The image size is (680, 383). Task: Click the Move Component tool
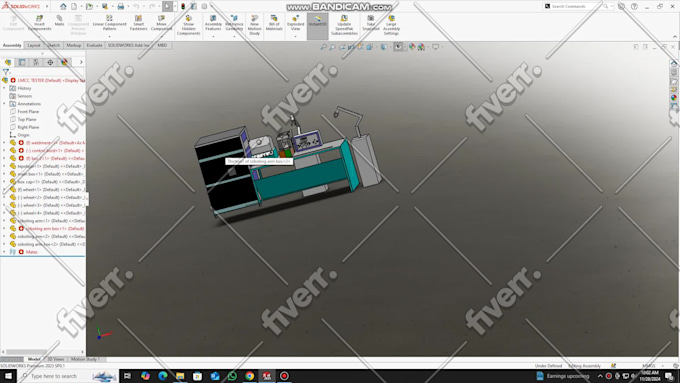pos(161,23)
